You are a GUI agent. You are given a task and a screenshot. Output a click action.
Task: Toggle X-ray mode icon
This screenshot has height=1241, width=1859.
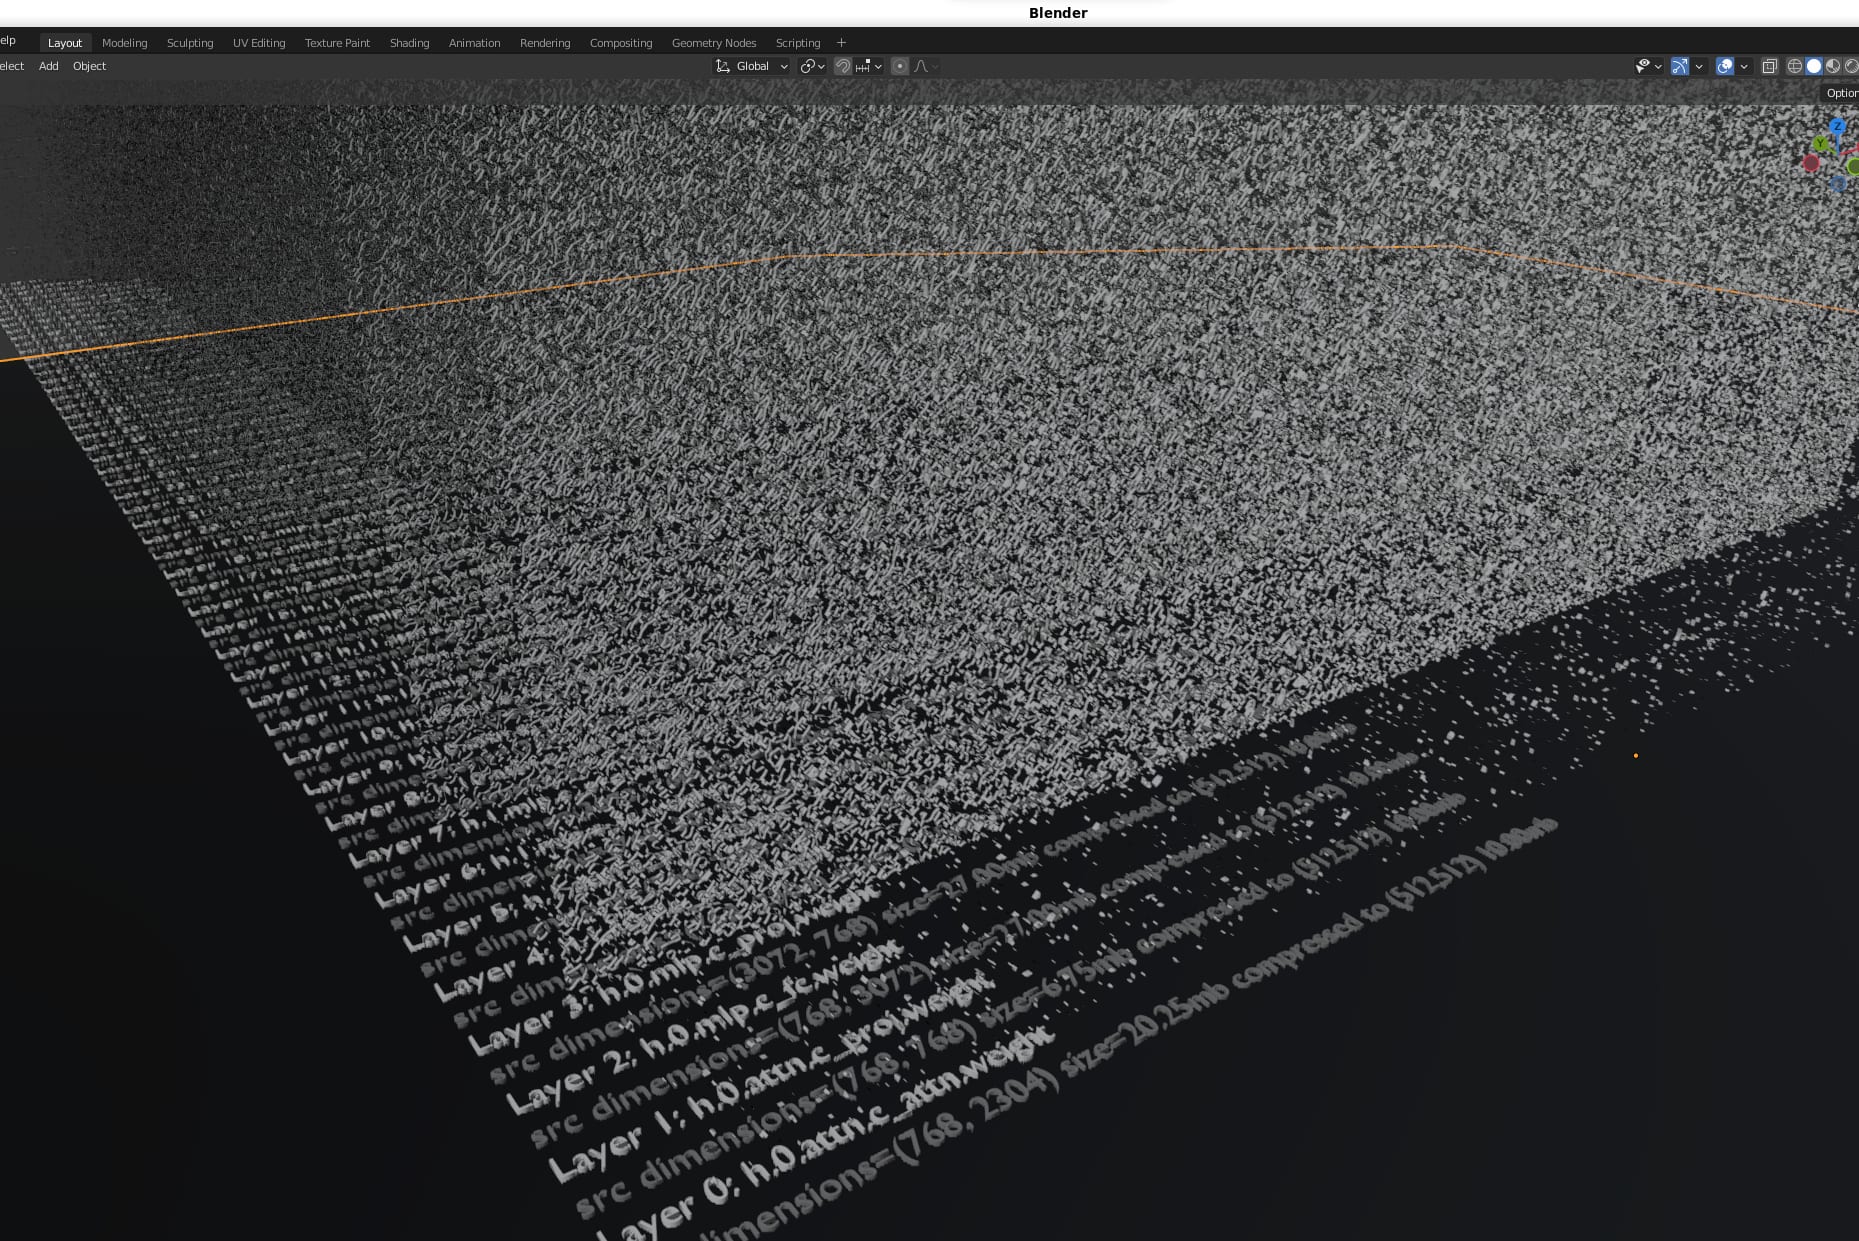(x=1769, y=66)
